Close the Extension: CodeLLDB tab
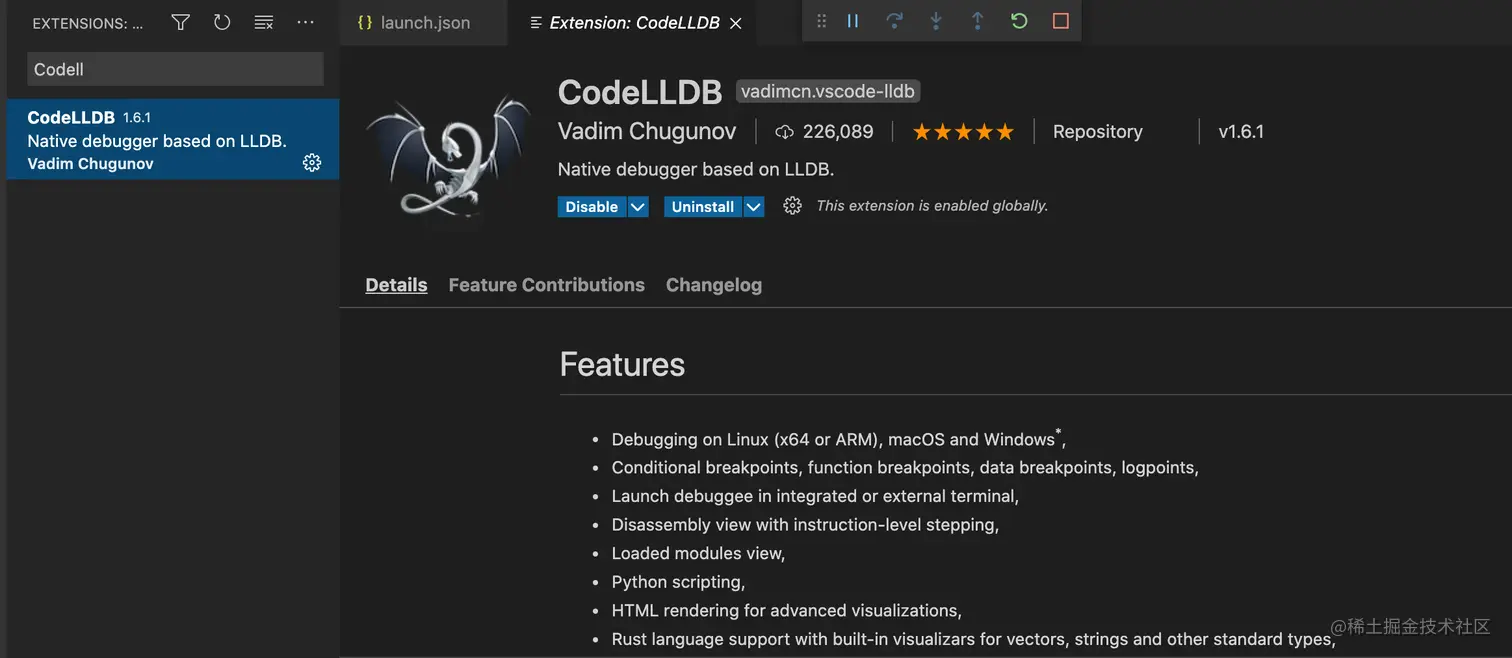Screen dimensions: 1512x658 coord(736,23)
